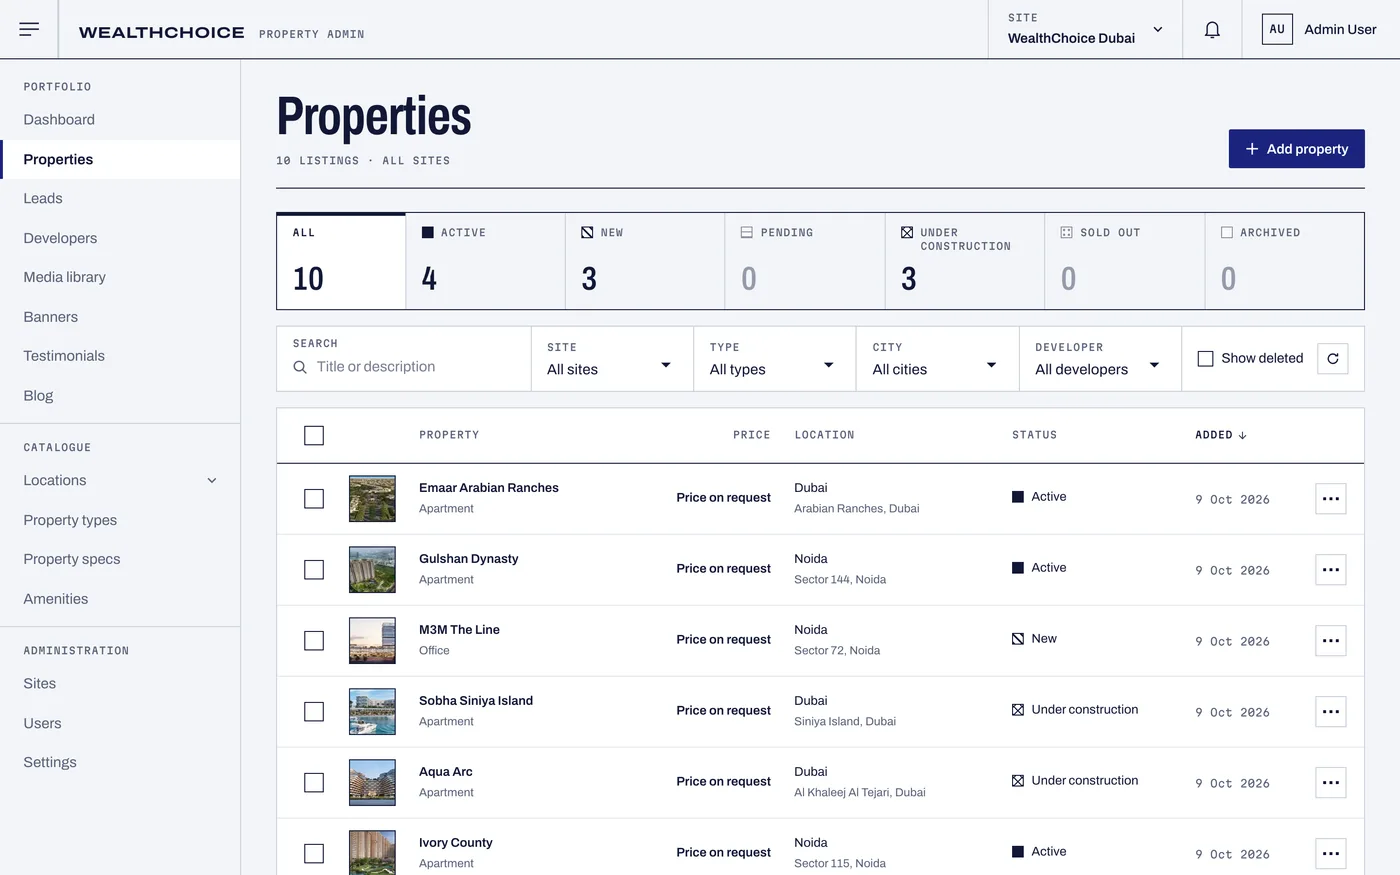
Task: Open actions menu for Emaar Arabian Ranches
Action: point(1331,498)
